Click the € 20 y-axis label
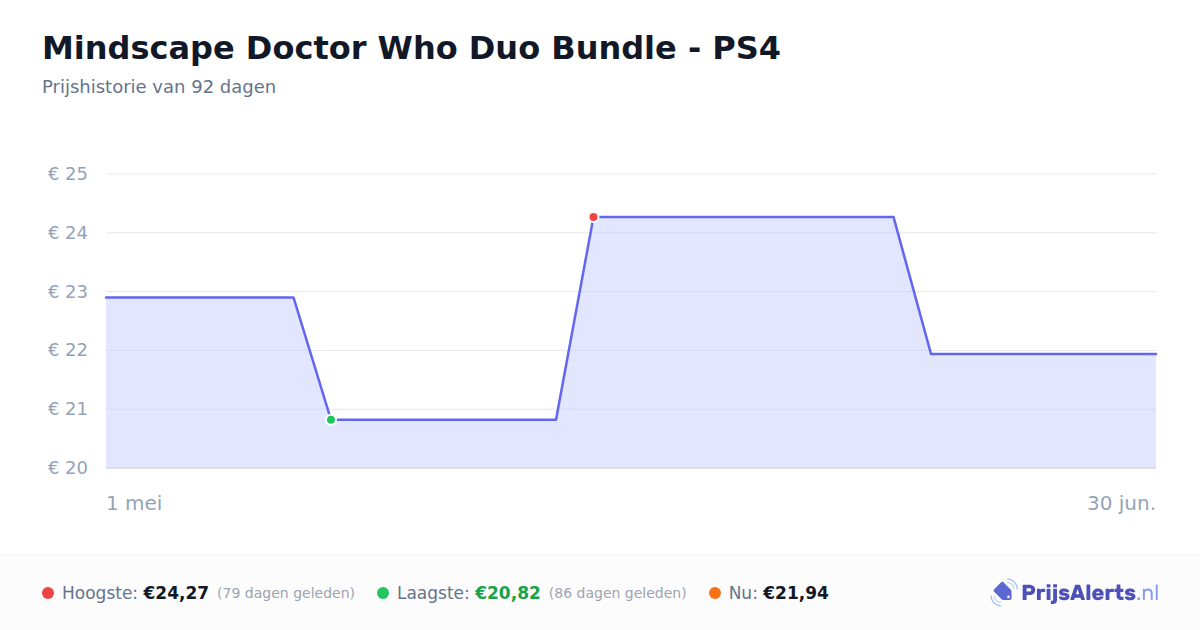Image resolution: width=1200 pixels, height=630 pixels. (x=68, y=468)
